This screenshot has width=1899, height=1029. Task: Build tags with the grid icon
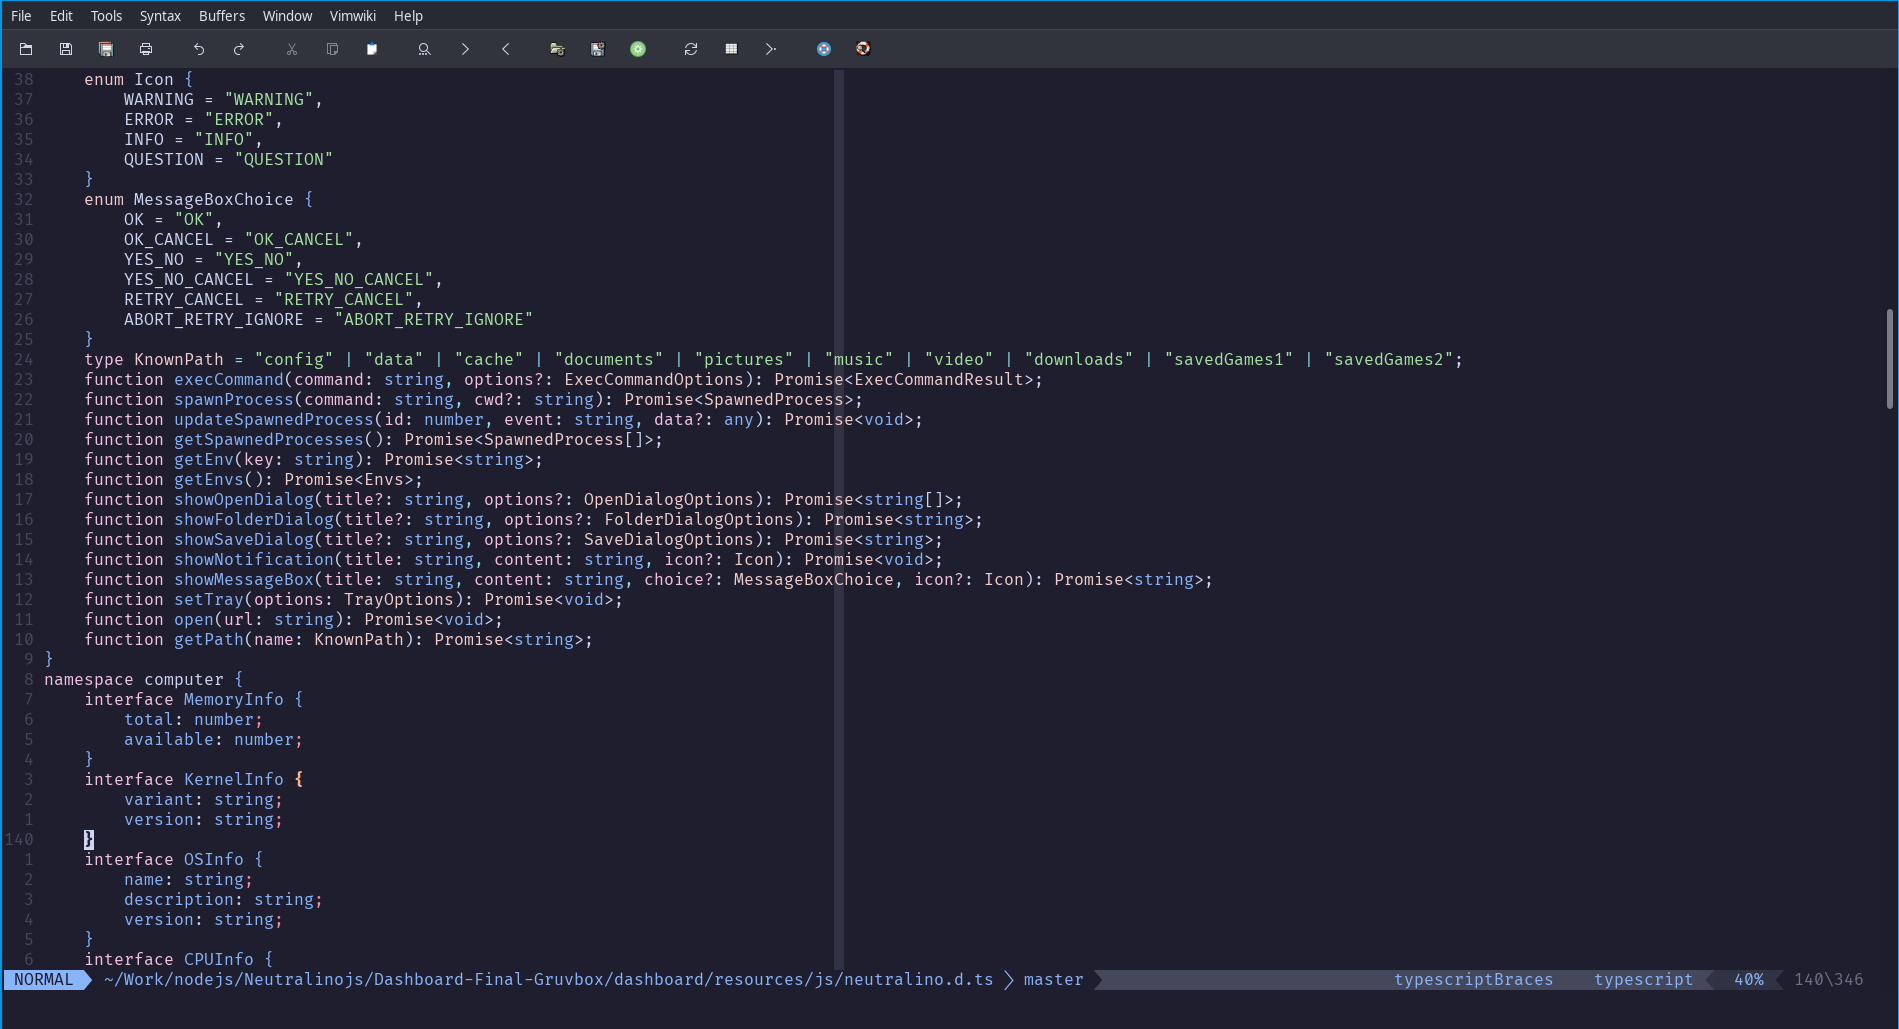pyautogui.click(x=731, y=49)
